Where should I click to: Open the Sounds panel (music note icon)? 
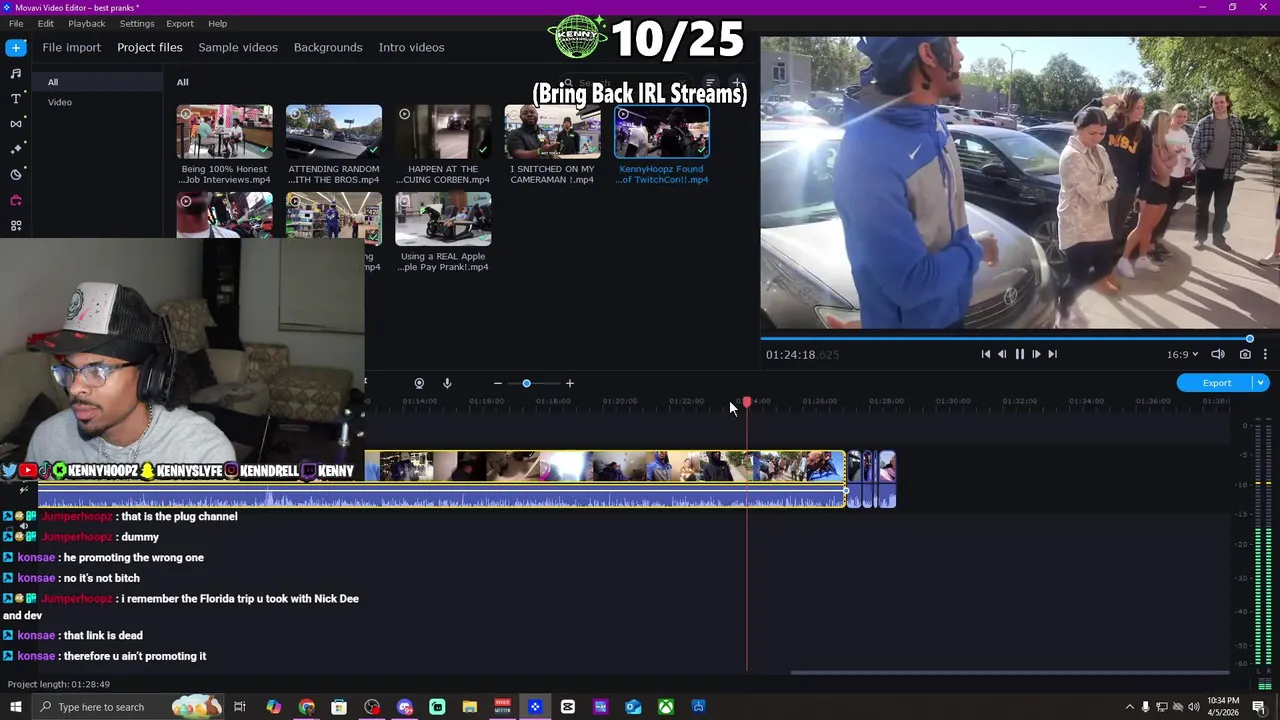(16, 73)
